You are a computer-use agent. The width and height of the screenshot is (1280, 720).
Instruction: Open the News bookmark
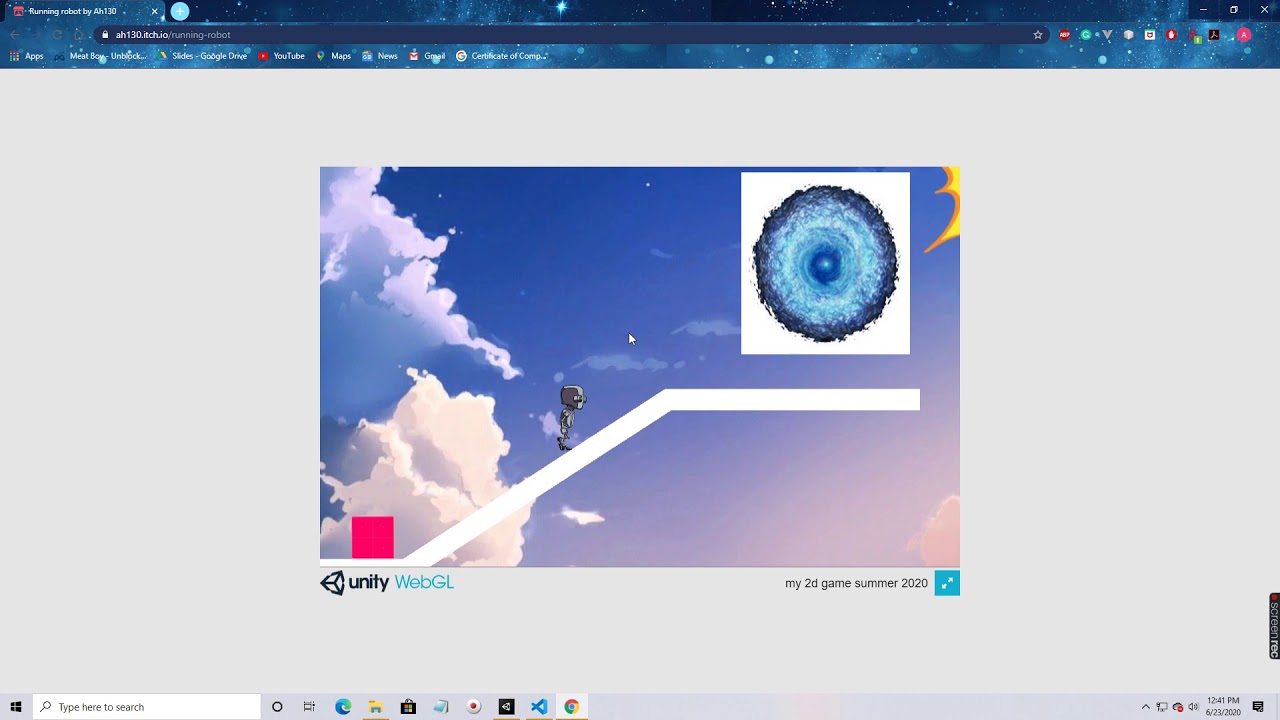coord(380,56)
